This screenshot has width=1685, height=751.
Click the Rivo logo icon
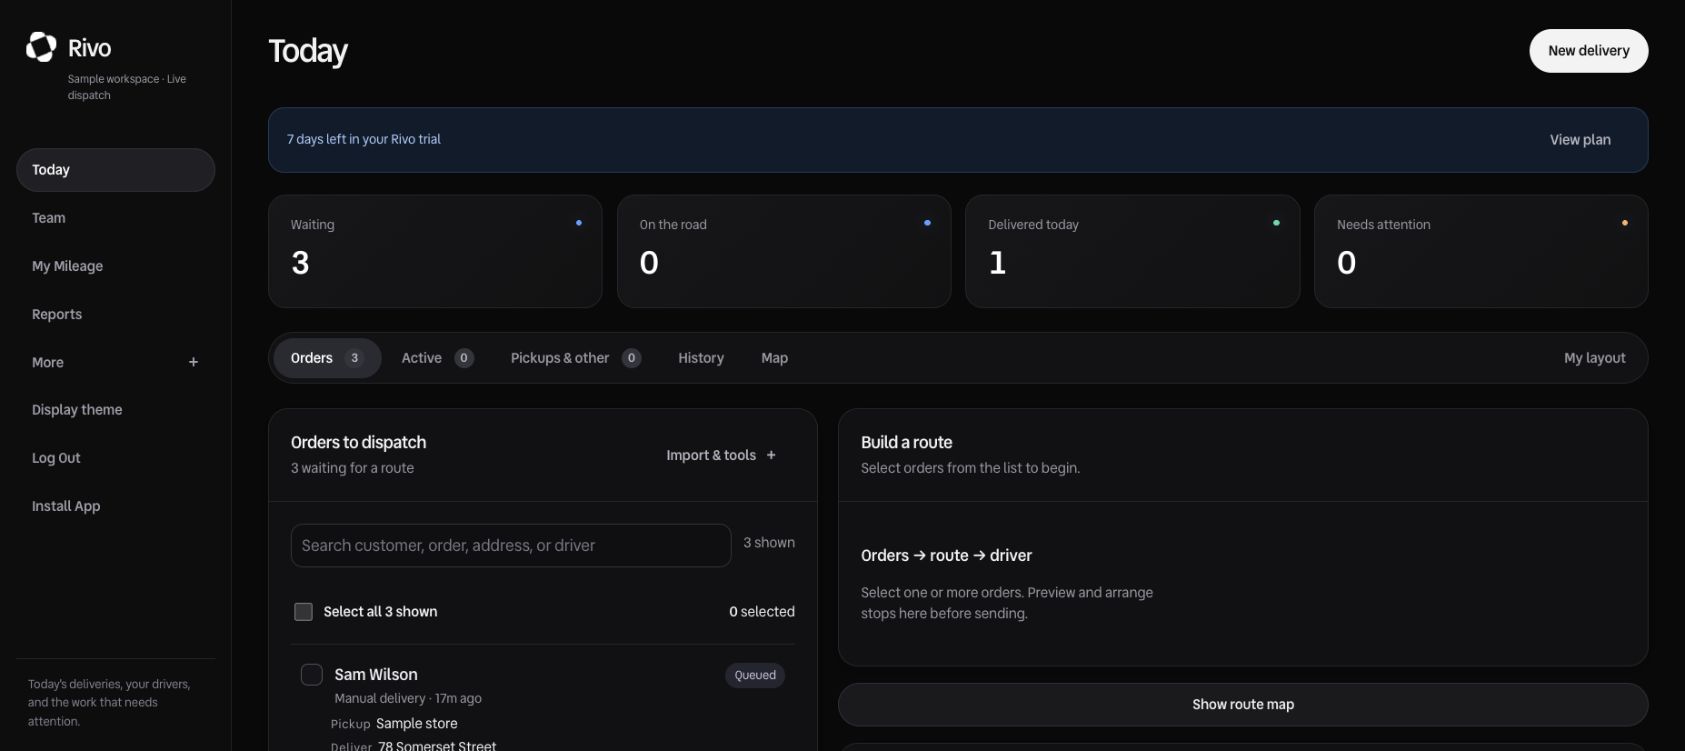pyautogui.click(x=41, y=47)
